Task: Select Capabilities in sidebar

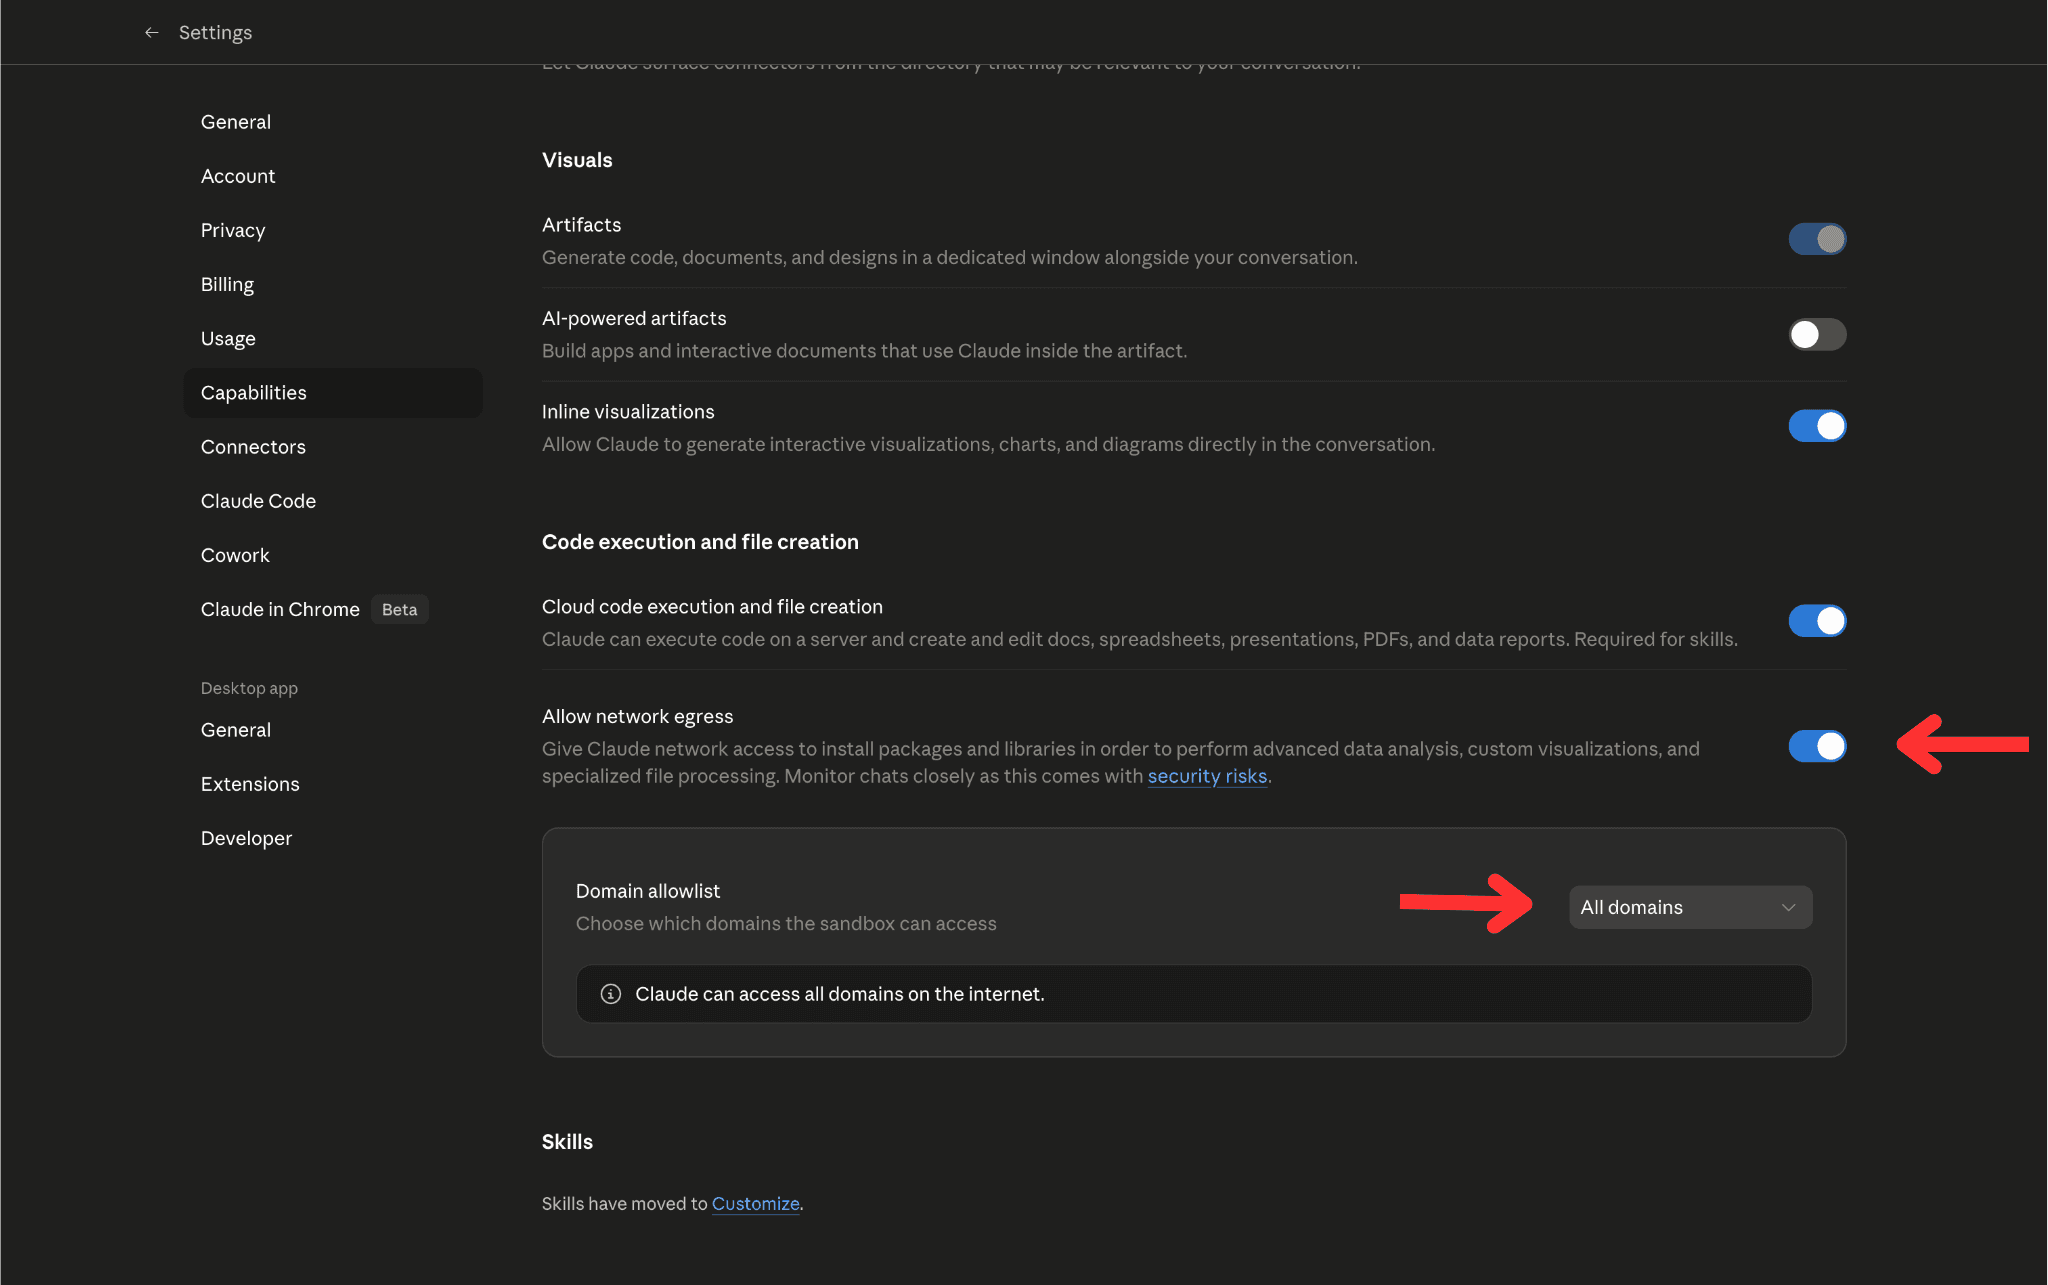Action: tap(333, 393)
